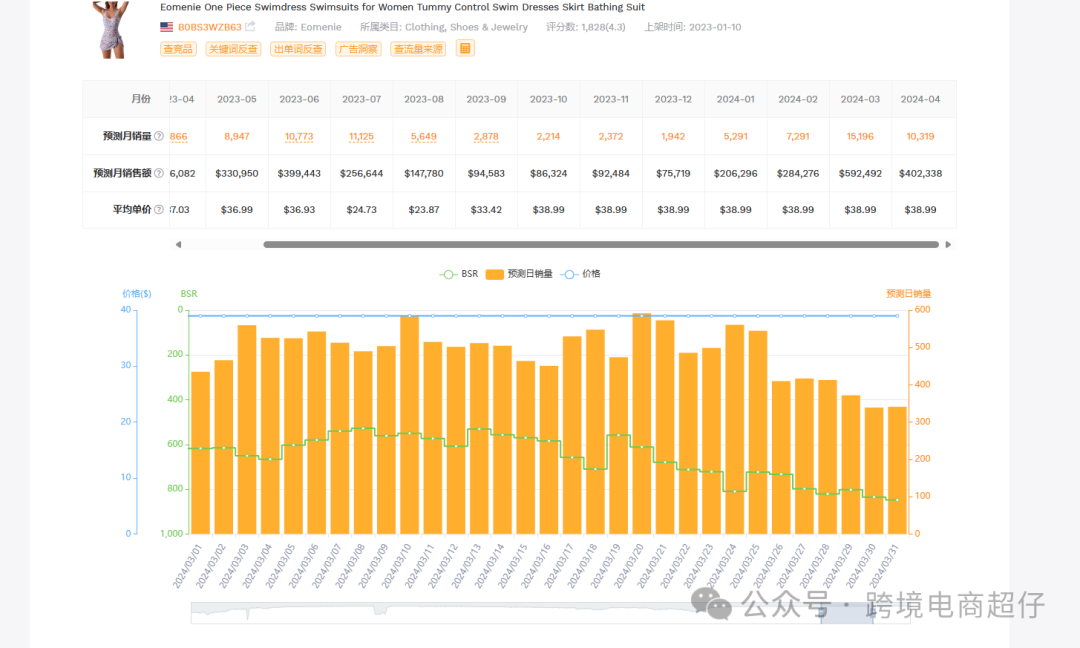Click the table's horizontal scrollbar thumb
Viewport: 1080px width, 648px height.
pyautogui.click(x=600, y=244)
